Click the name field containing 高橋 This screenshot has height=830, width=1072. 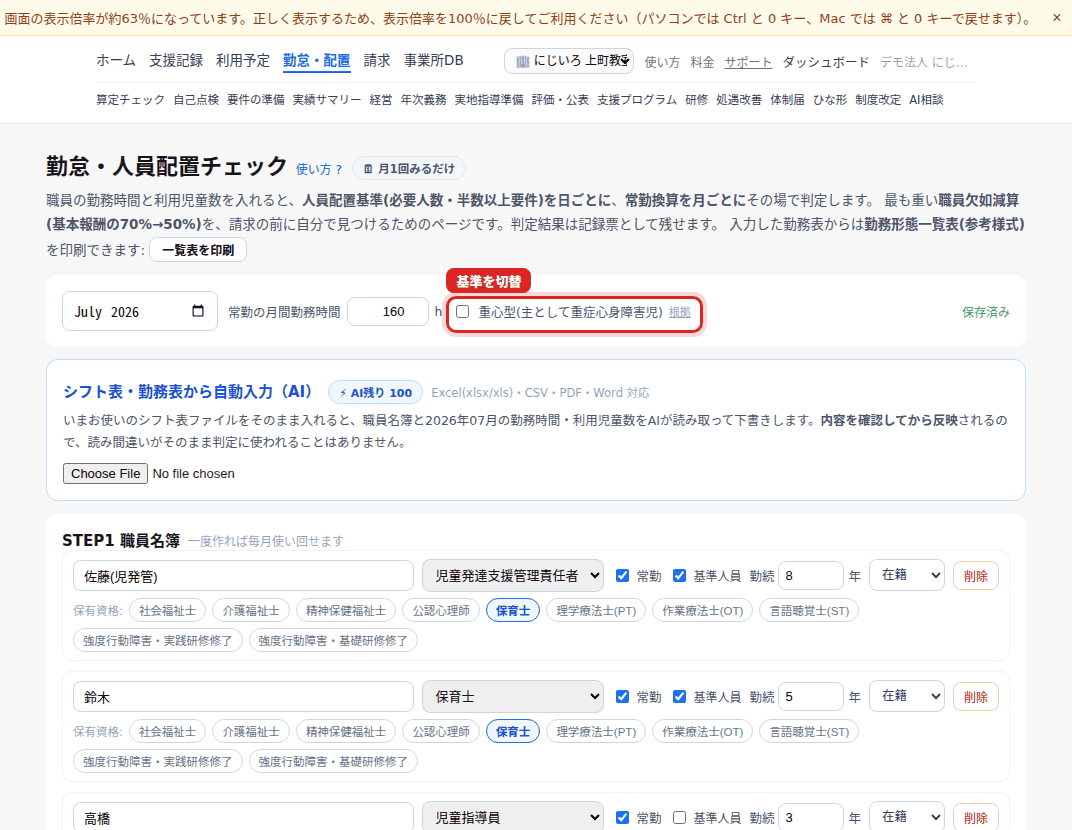[x=243, y=818]
